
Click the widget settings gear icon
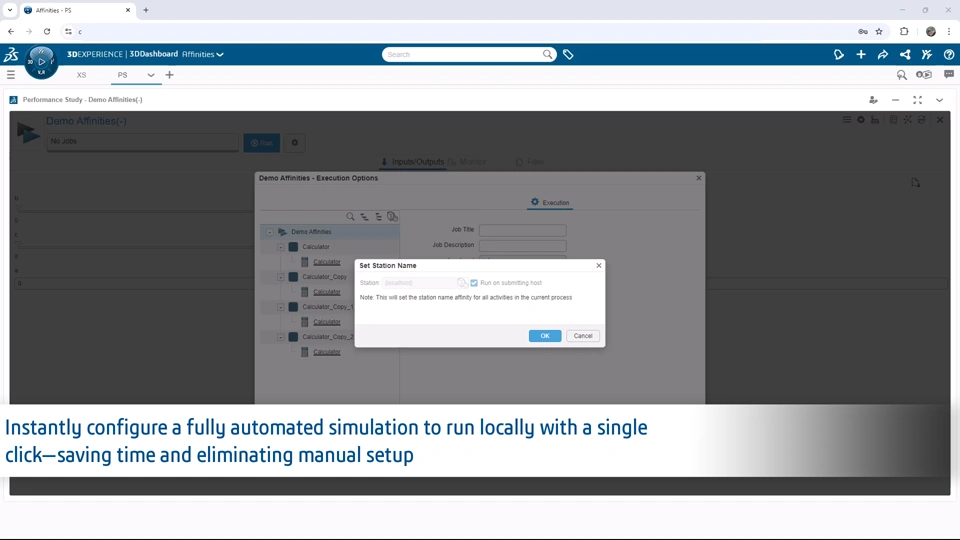[x=861, y=120]
